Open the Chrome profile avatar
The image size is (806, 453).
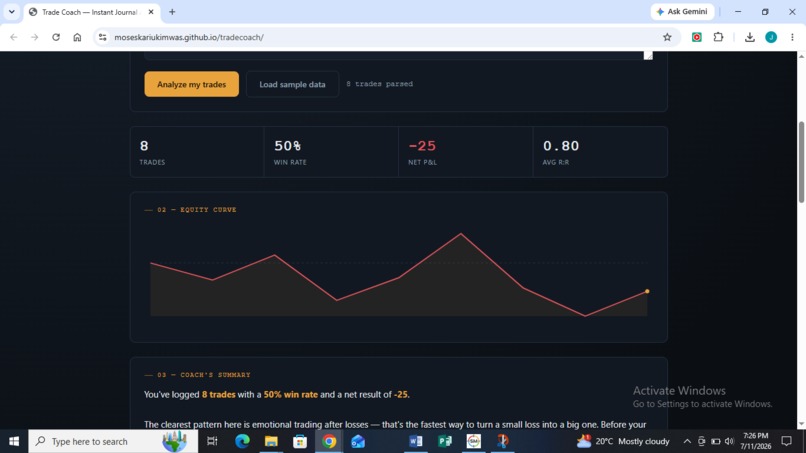[x=771, y=37]
